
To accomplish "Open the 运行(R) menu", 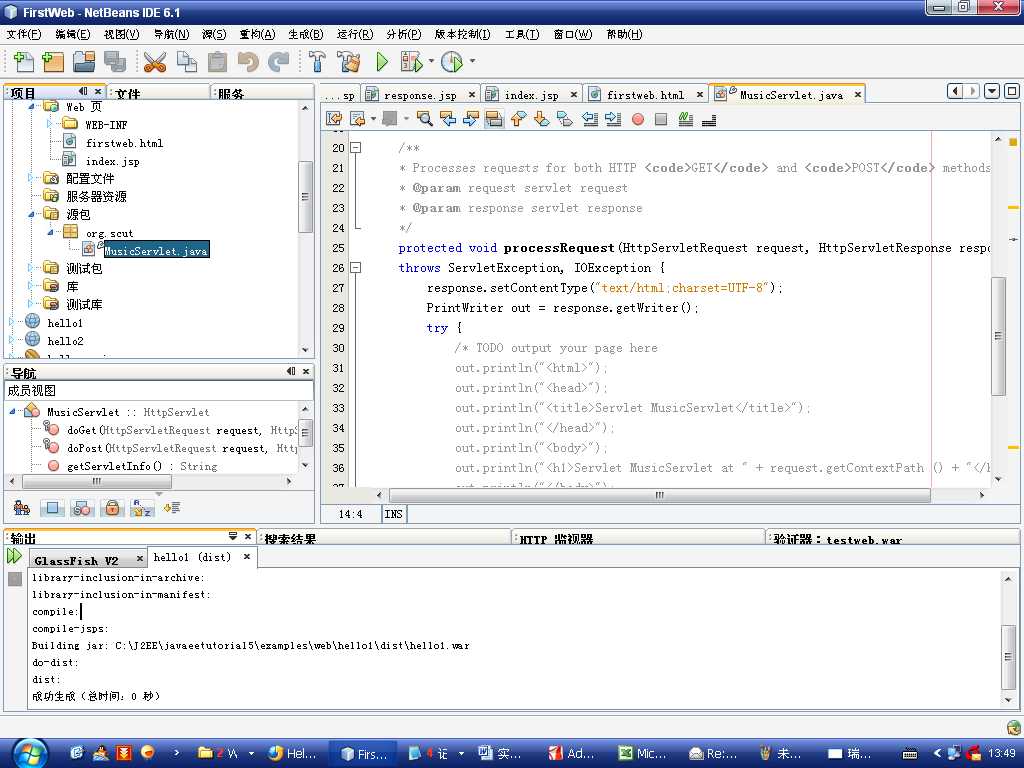I will click(x=355, y=34).
